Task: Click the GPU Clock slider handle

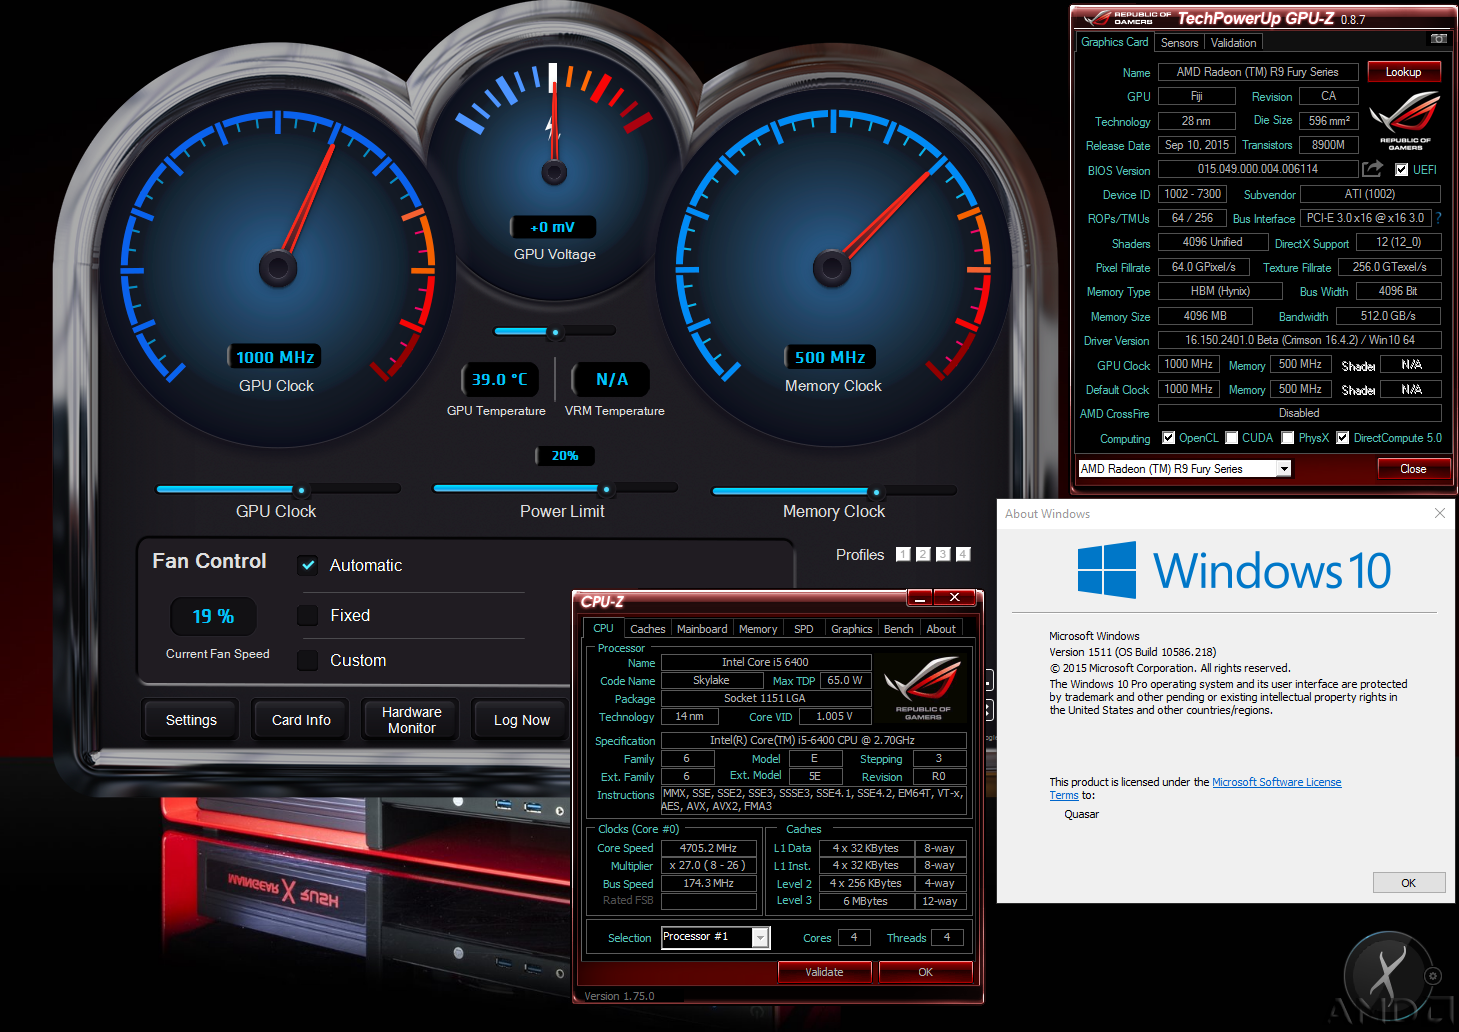Action: click(x=300, y=490)
